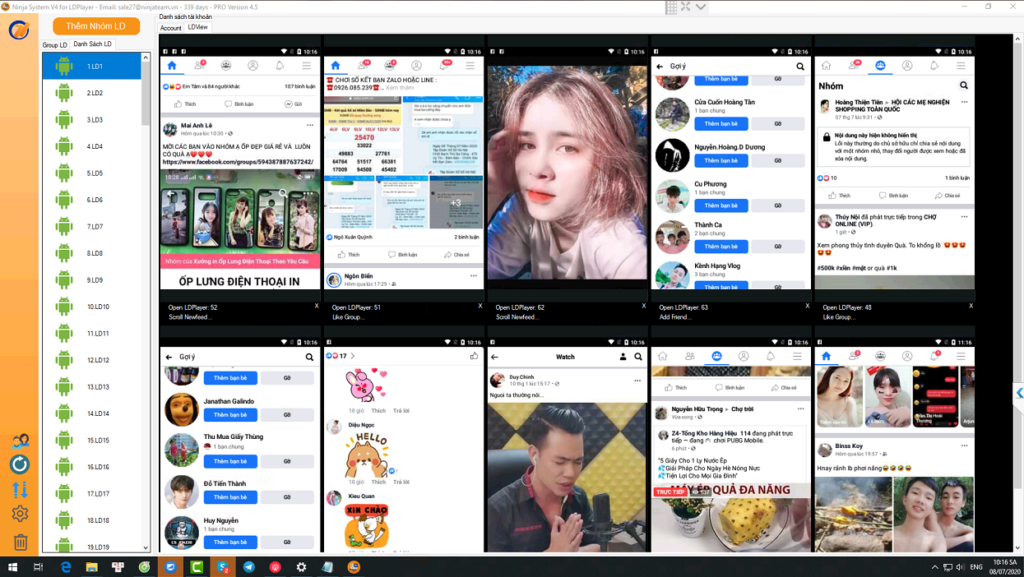
Task: Switch to the Group LD tab
Action: [55, 45]
